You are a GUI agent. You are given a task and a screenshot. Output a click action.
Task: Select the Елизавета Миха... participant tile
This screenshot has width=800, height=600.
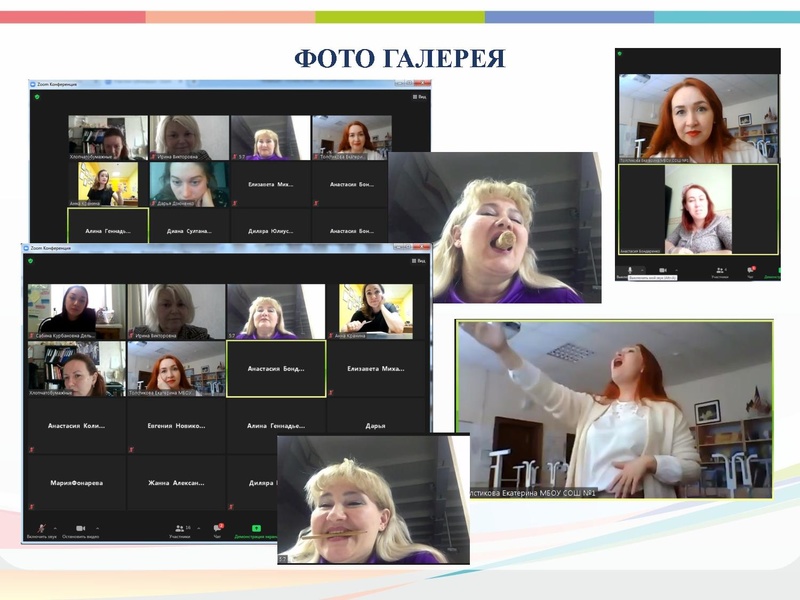click(x=375, y=369)
